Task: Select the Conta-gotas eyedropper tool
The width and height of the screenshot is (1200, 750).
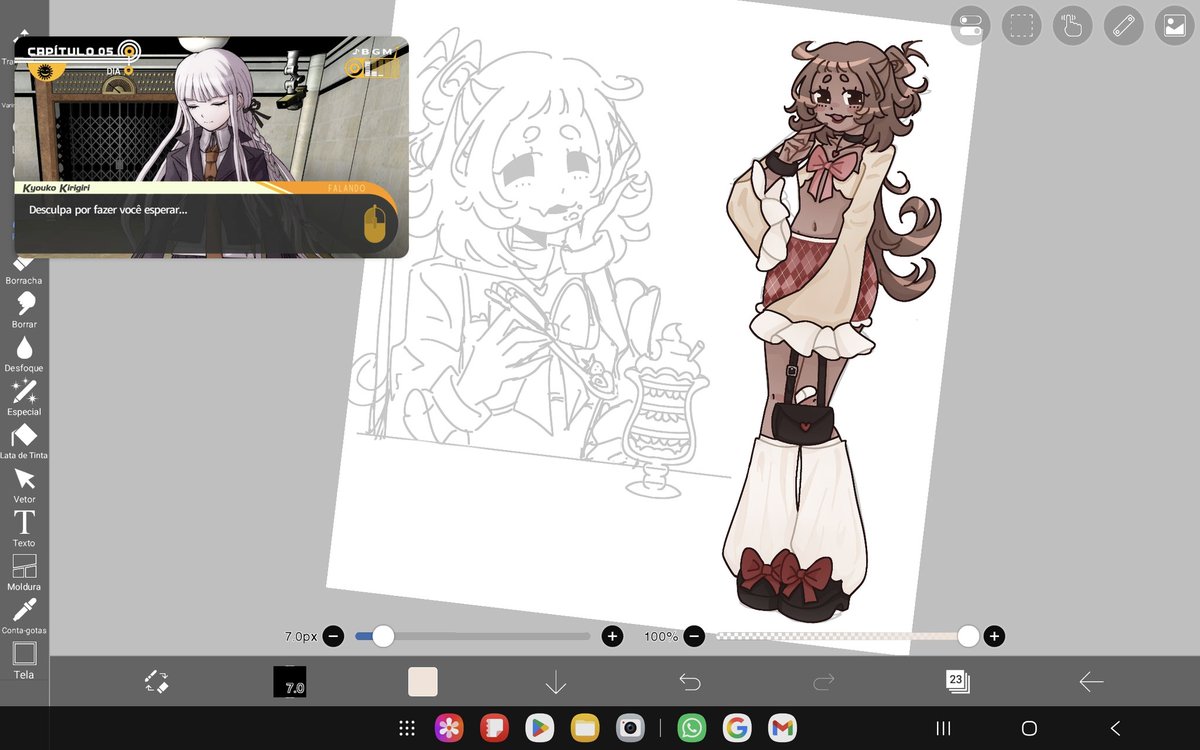Action: [24, 616]
